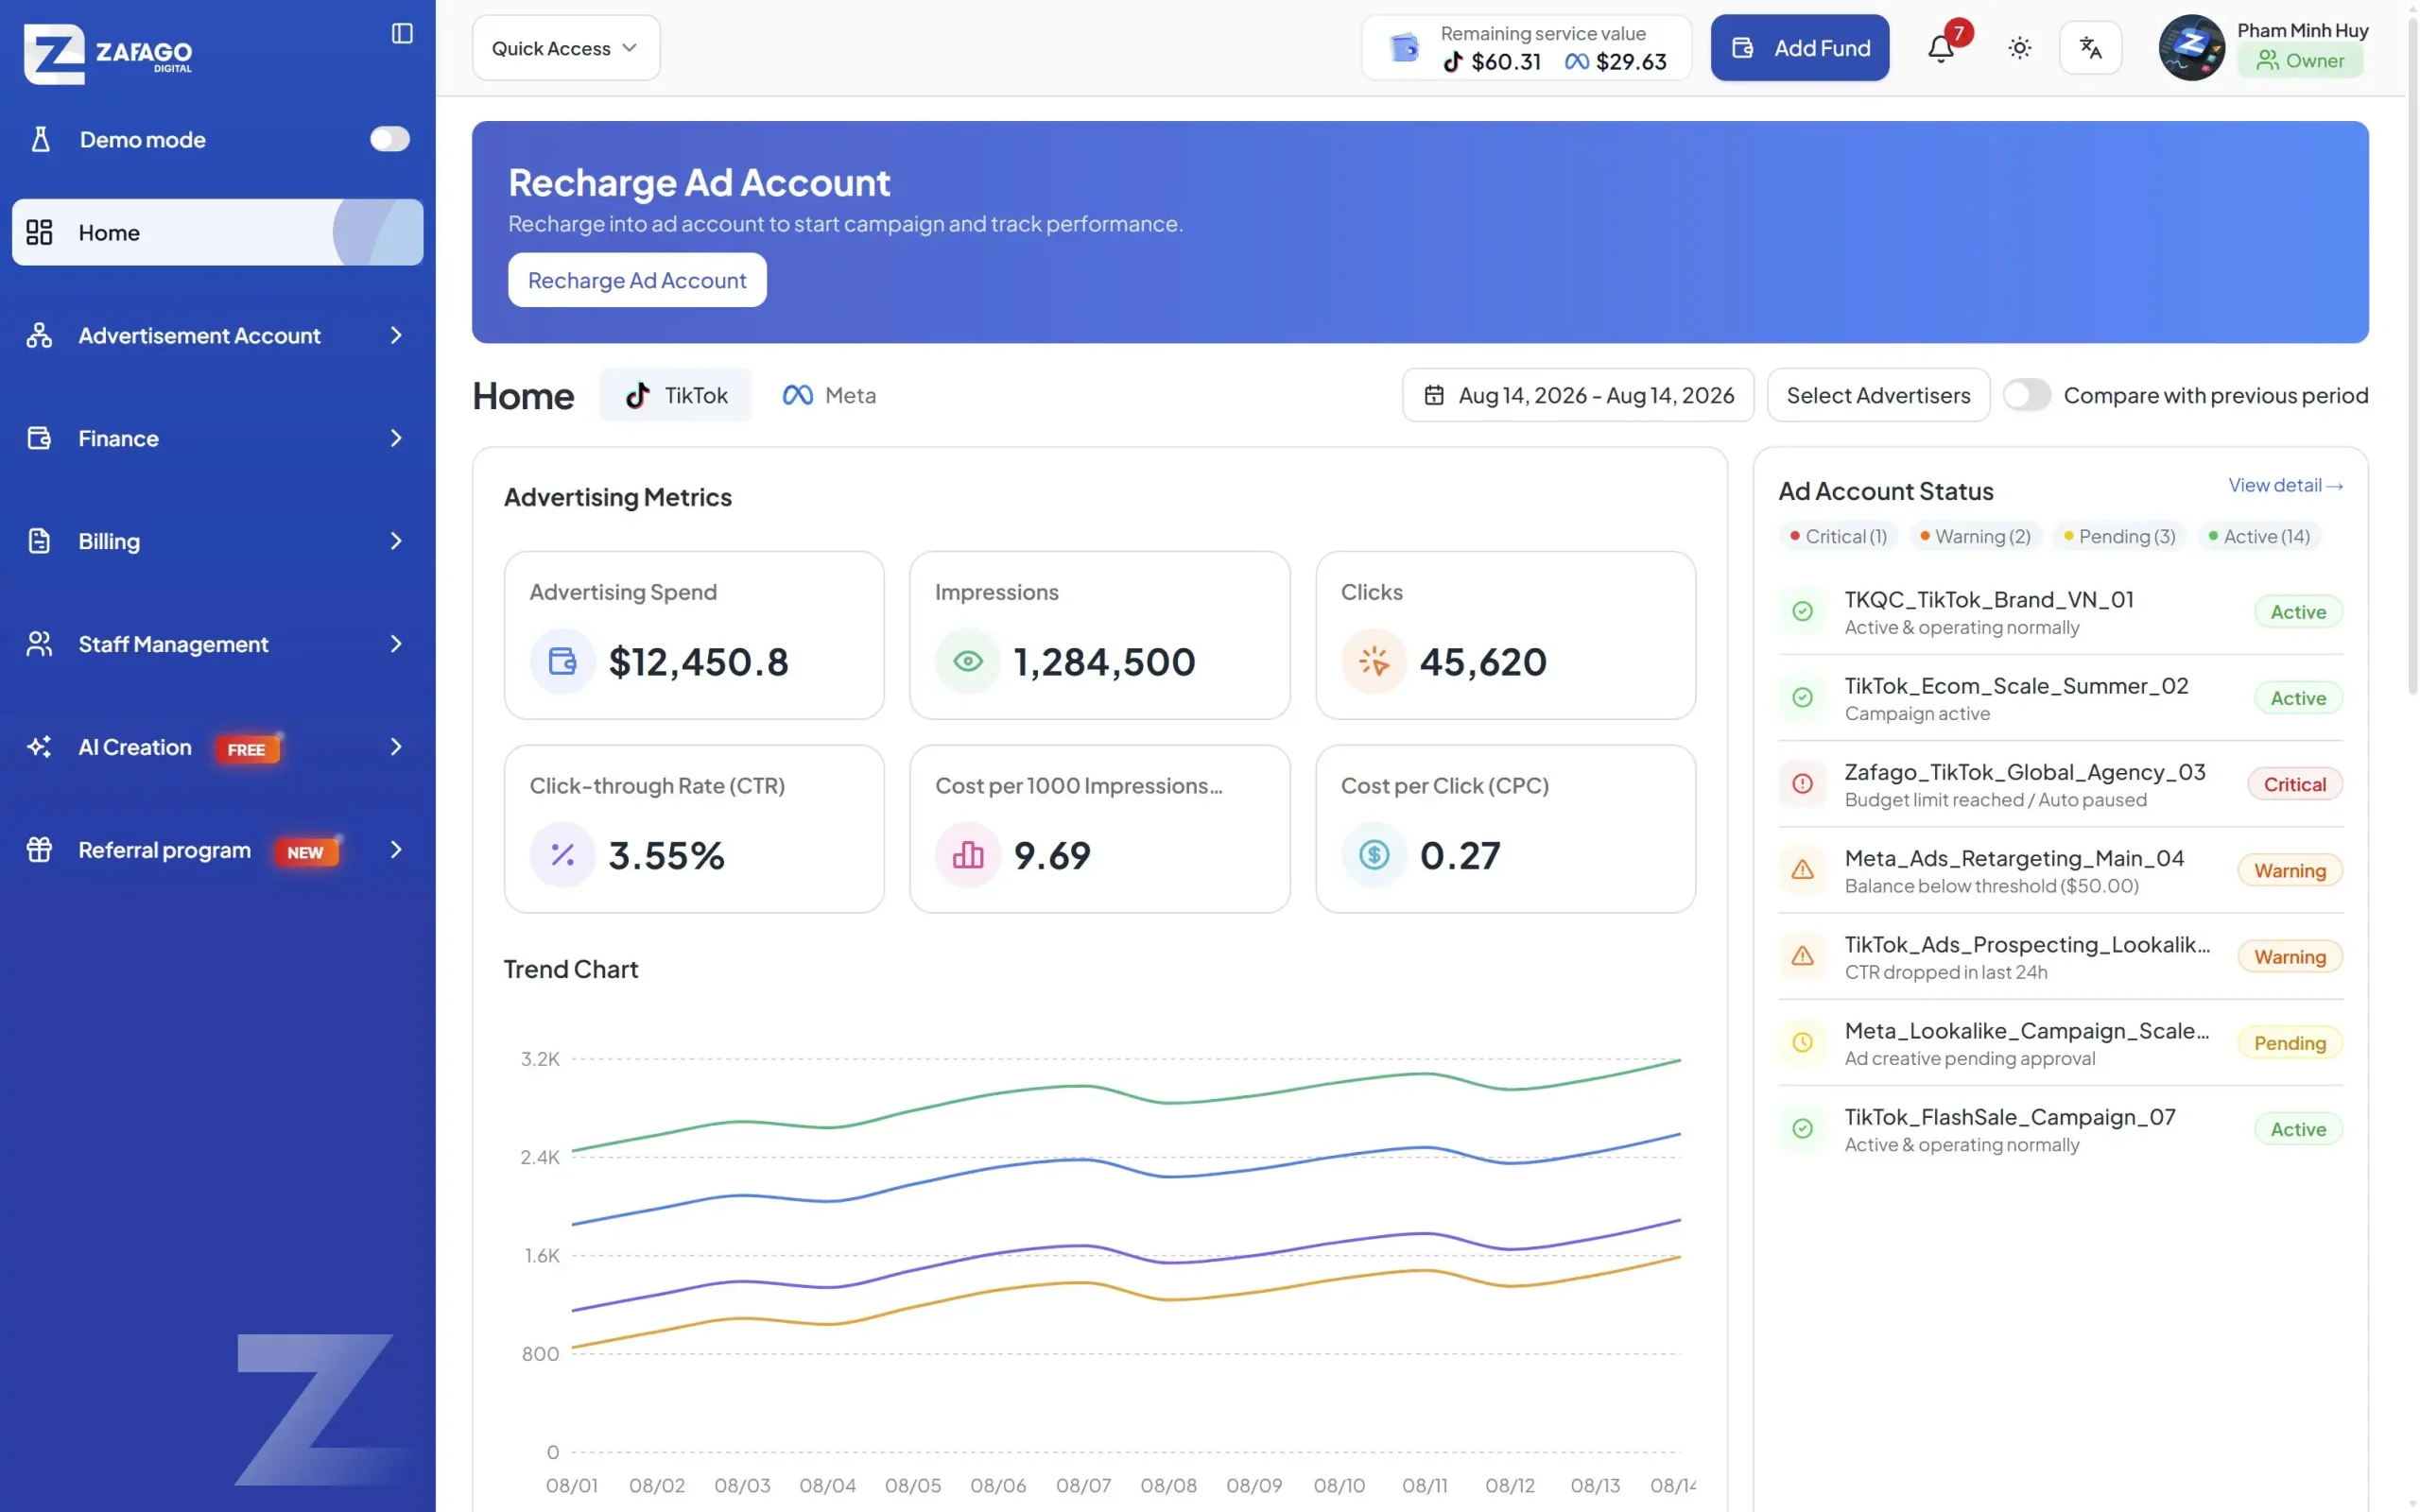Open TikTok_FlashSale_Campaign_07 account row

point(2060,1129)
